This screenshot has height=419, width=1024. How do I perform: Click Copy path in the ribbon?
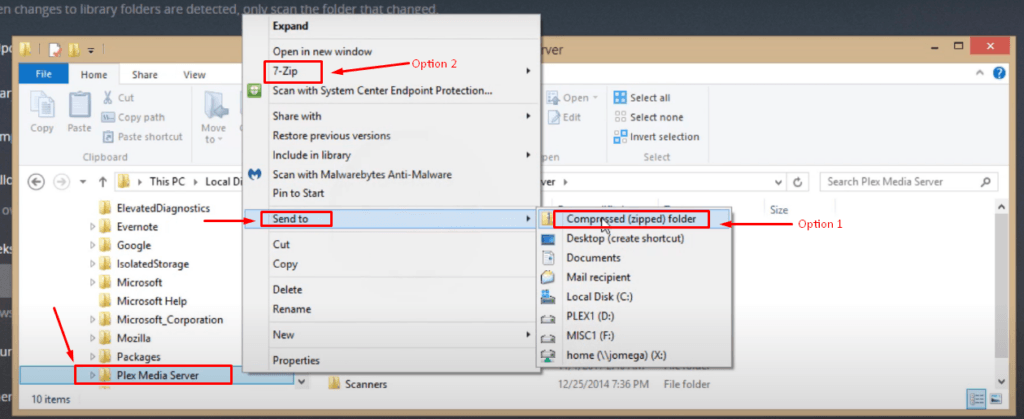click(x=133, y=117)
